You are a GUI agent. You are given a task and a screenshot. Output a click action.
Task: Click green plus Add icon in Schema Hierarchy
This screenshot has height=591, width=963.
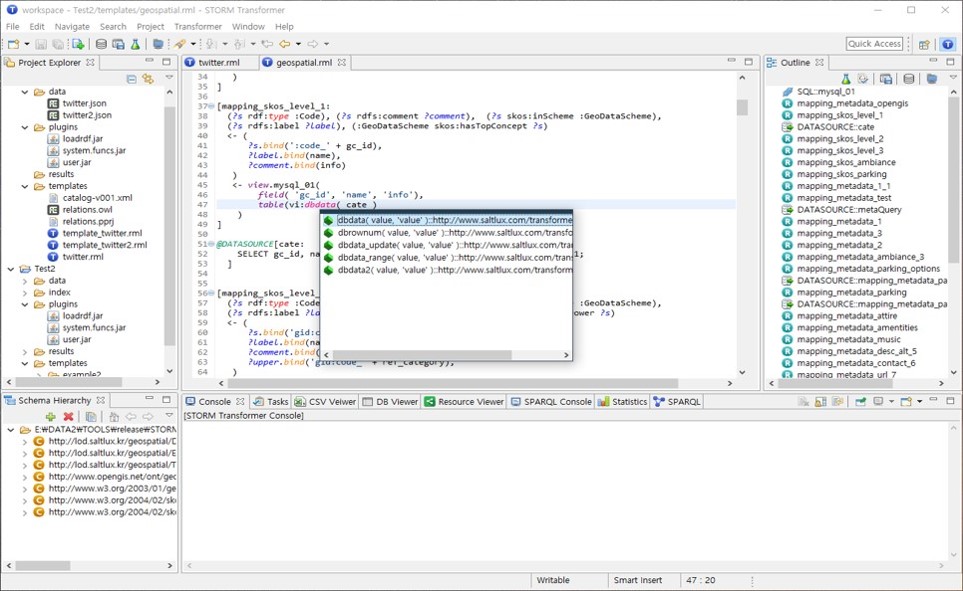(50, 417)
